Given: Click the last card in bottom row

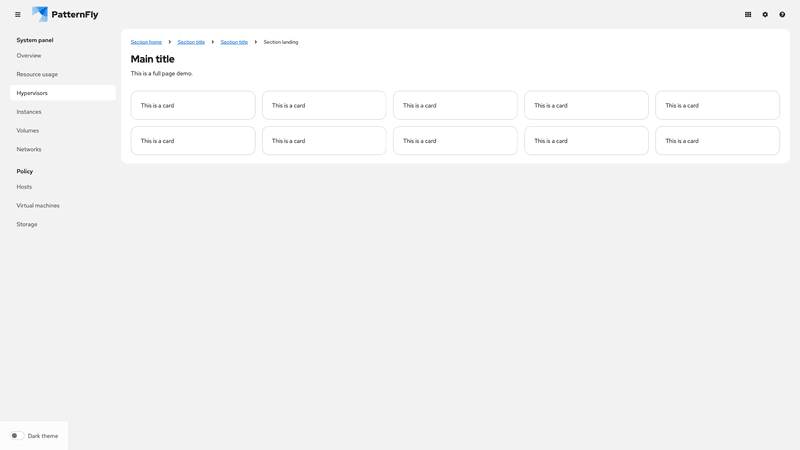Looking at the screenshot, I should (717, 141).
